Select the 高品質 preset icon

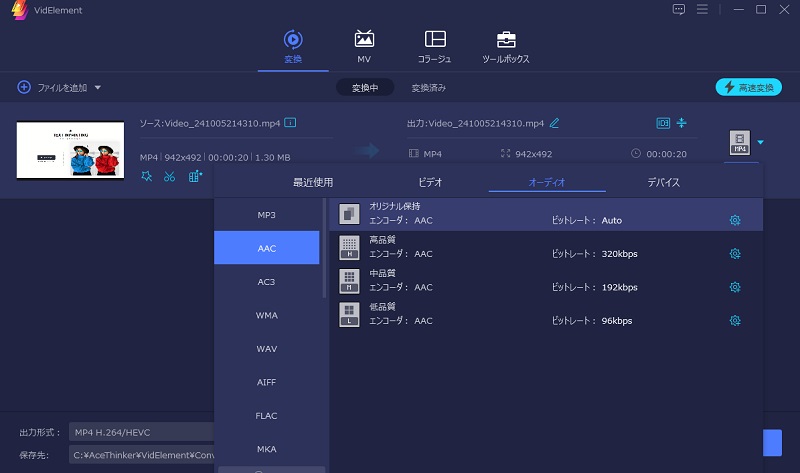(x=349, y=247)
